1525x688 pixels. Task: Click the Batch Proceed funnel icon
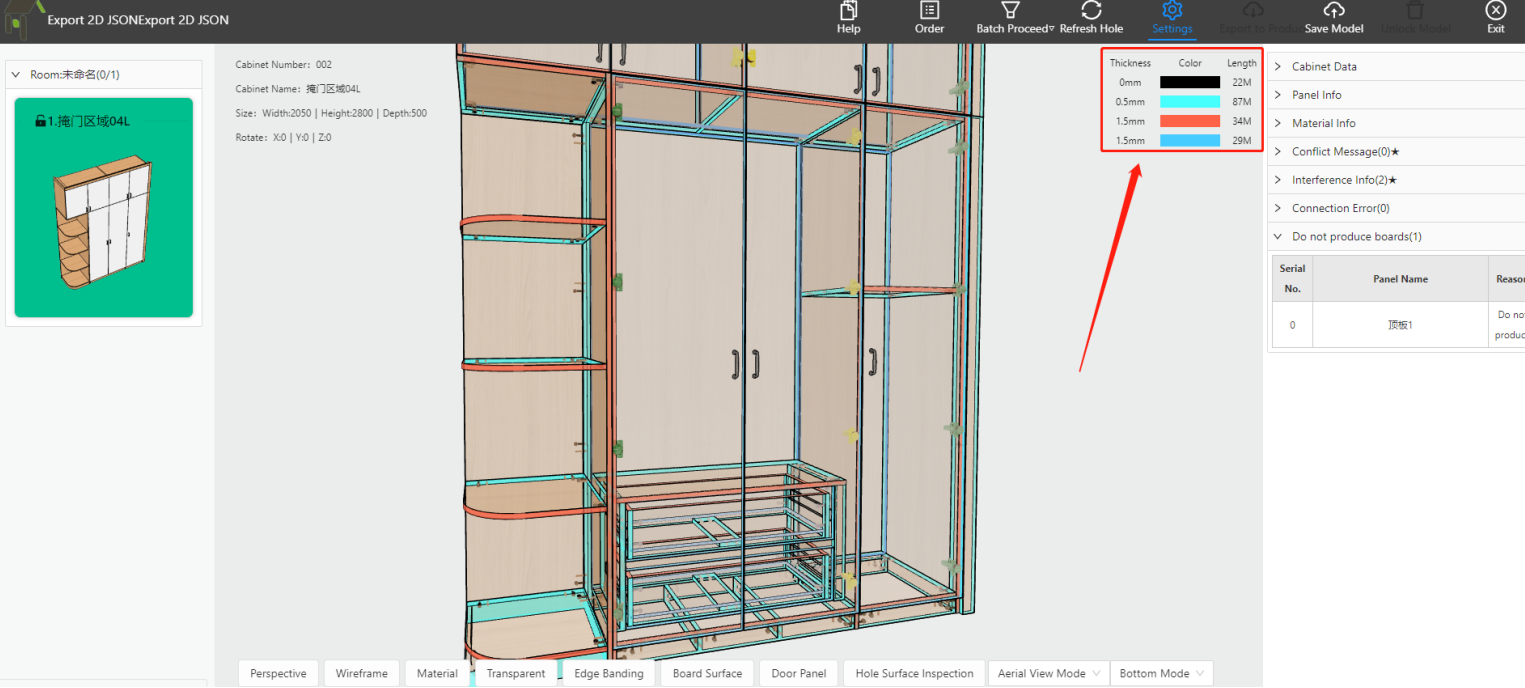[x=1011, y=11]
